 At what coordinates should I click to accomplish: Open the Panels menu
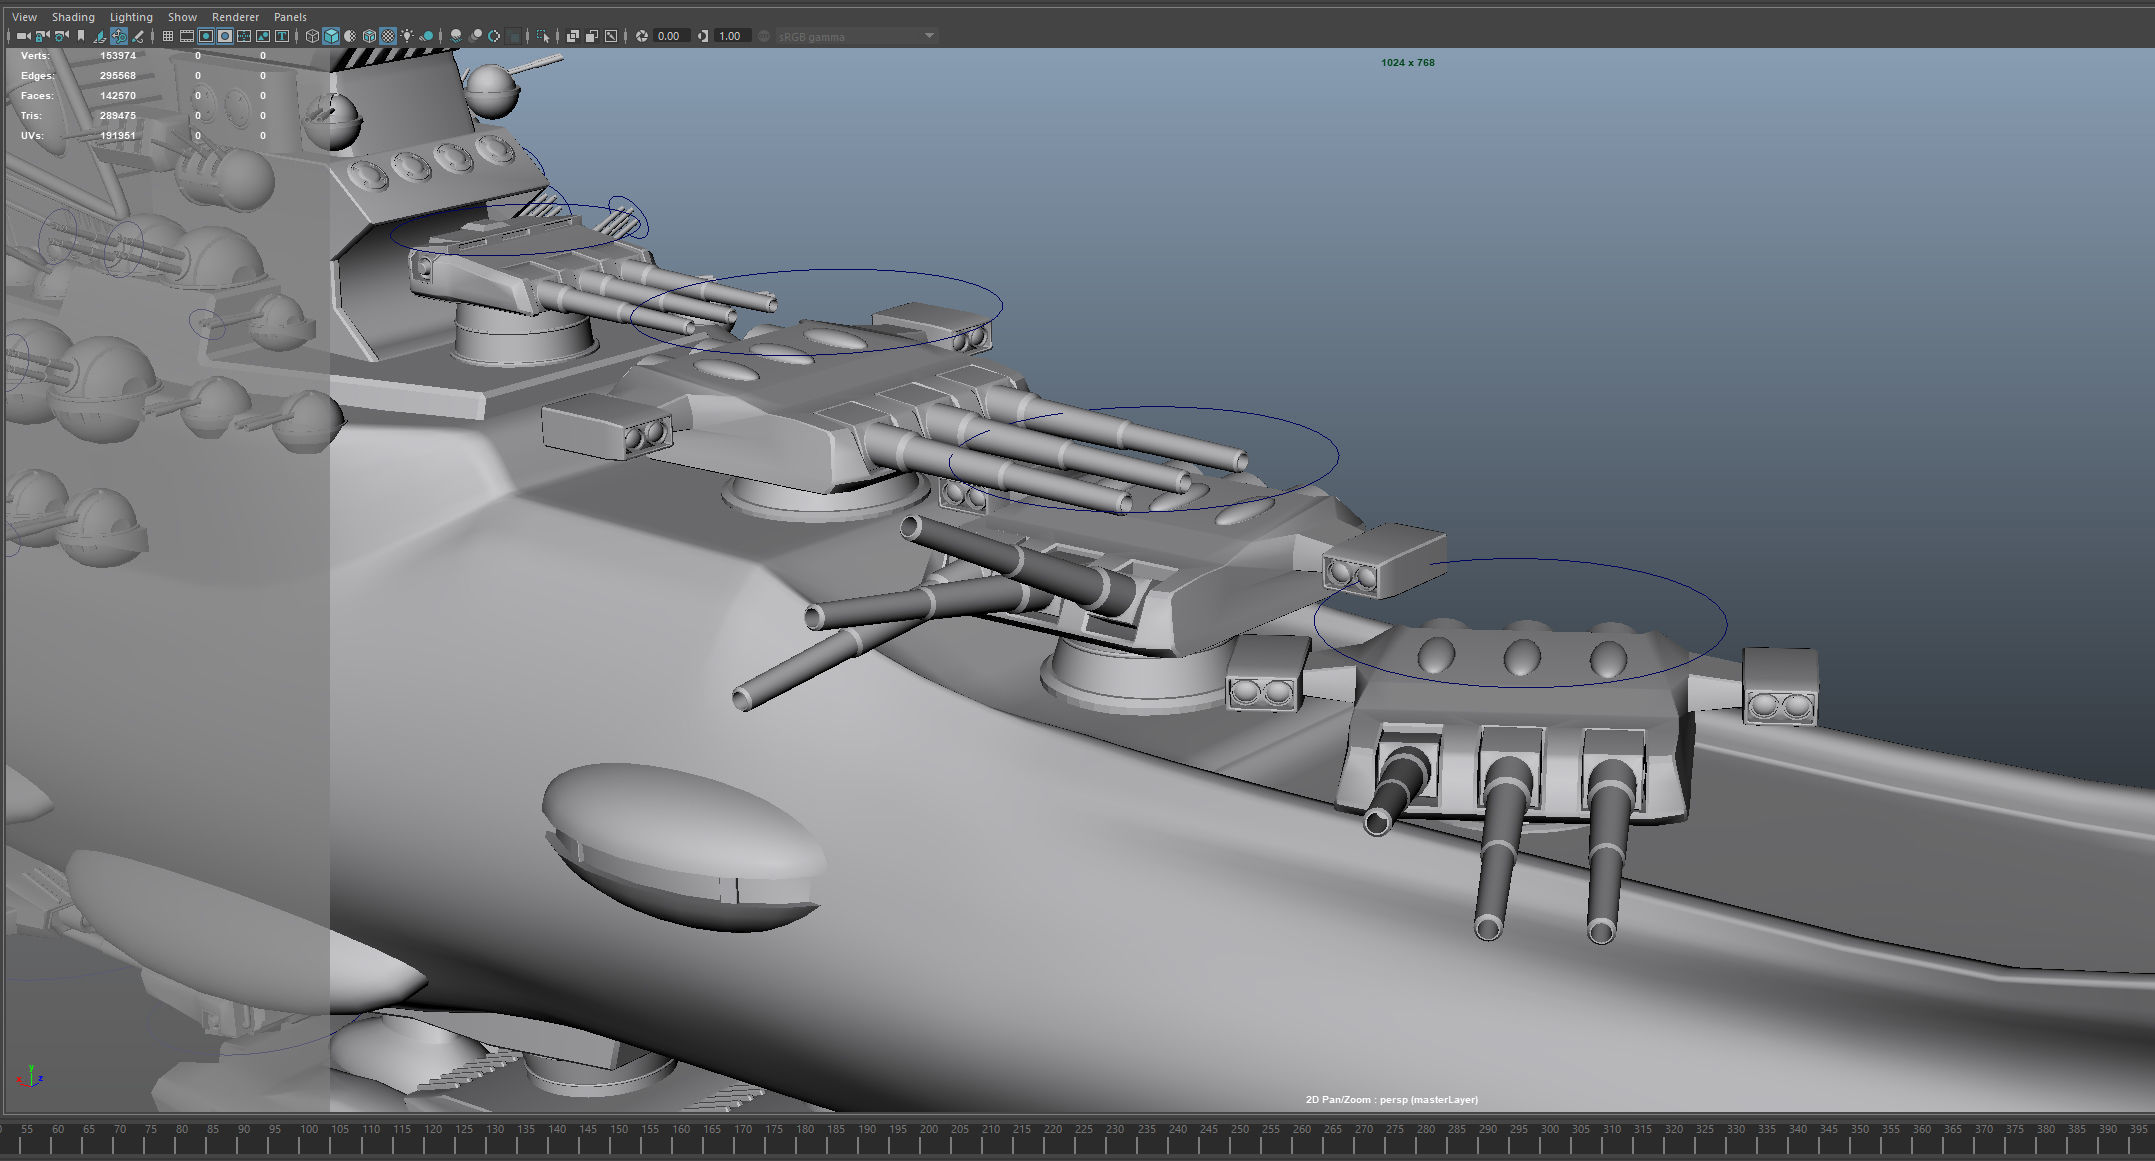click(x=289, y=16)
